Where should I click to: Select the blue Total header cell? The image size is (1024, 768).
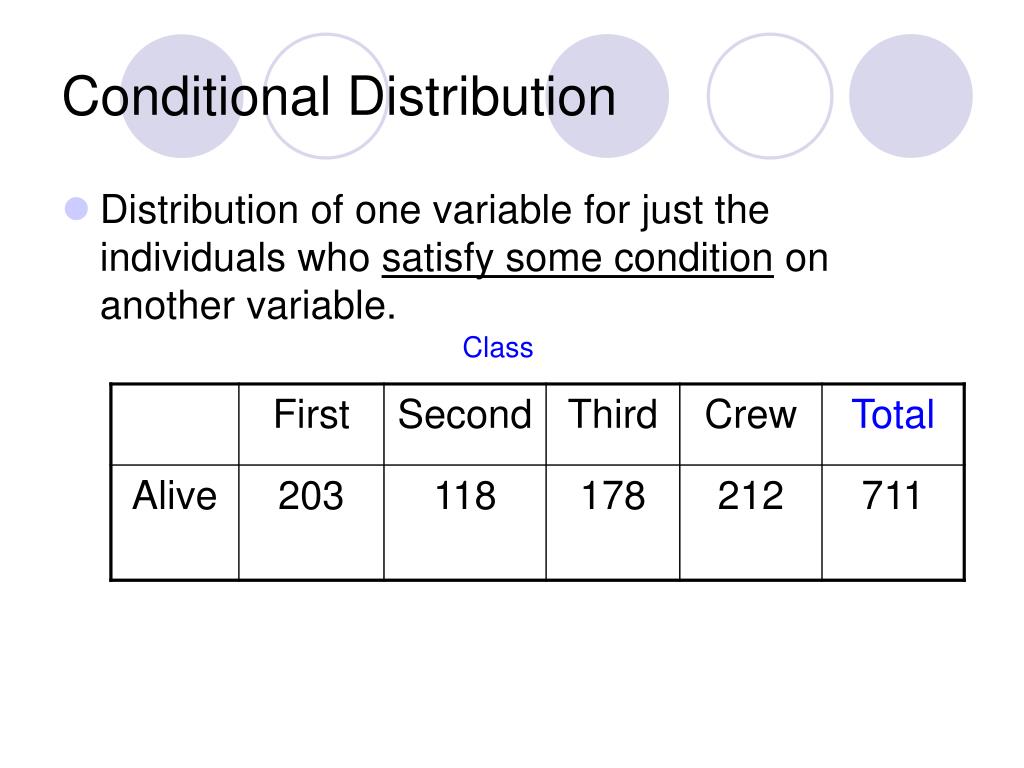click(x=893, y=424)
